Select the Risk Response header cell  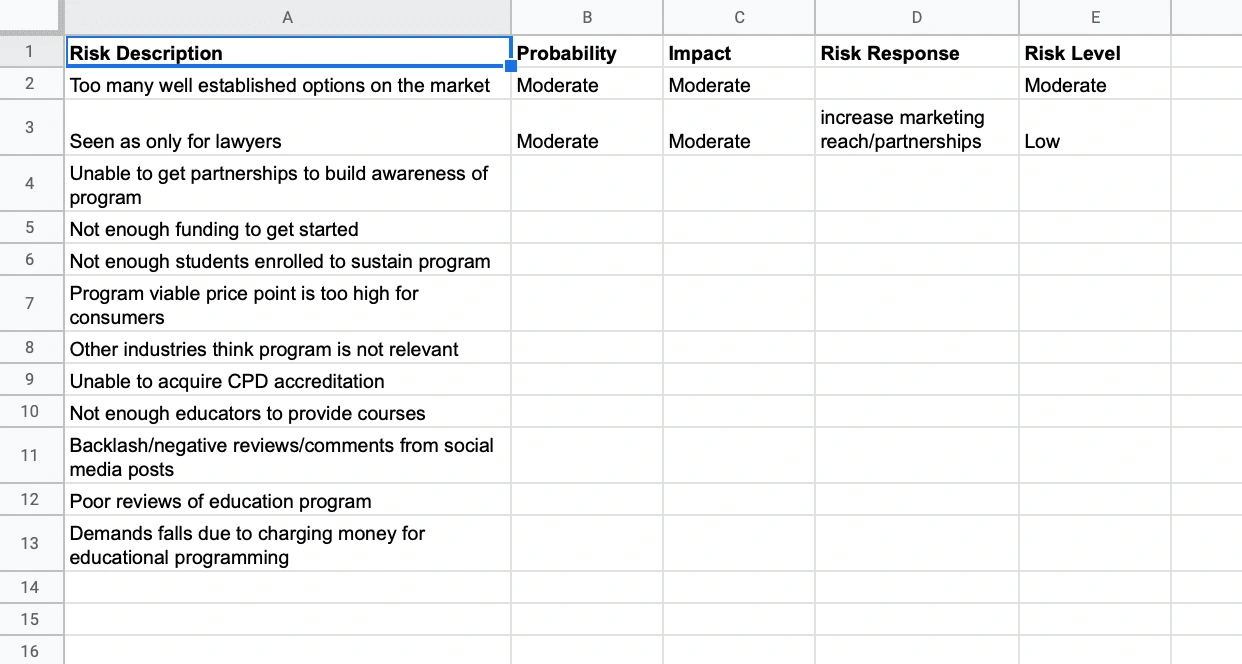[x=917, y=53]
